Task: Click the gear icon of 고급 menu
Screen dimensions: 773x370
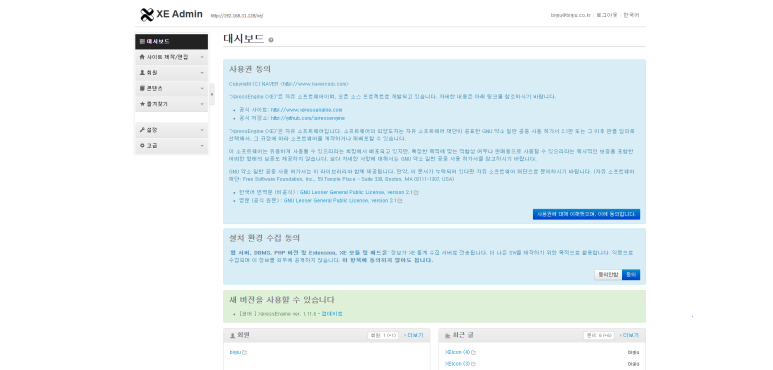Action: 142,145
